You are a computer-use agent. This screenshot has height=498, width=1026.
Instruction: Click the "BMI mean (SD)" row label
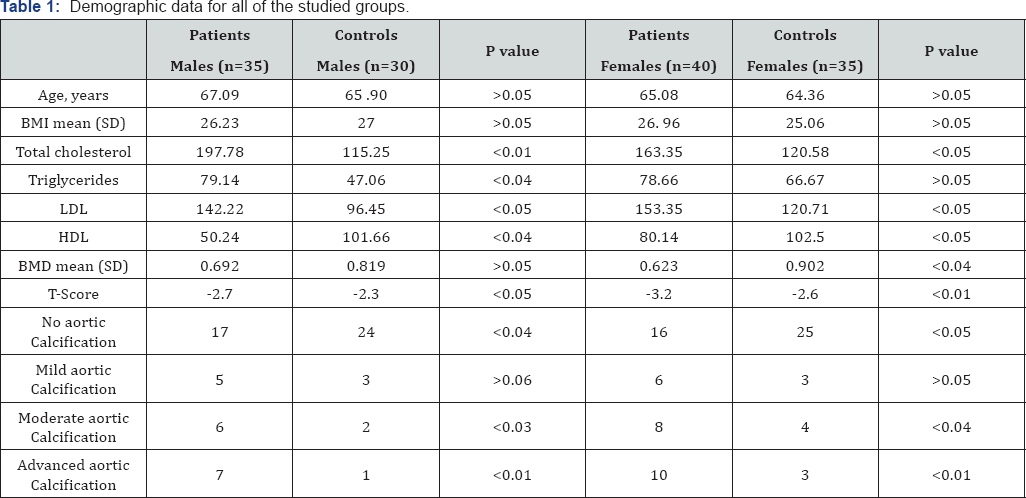[73, 124]
